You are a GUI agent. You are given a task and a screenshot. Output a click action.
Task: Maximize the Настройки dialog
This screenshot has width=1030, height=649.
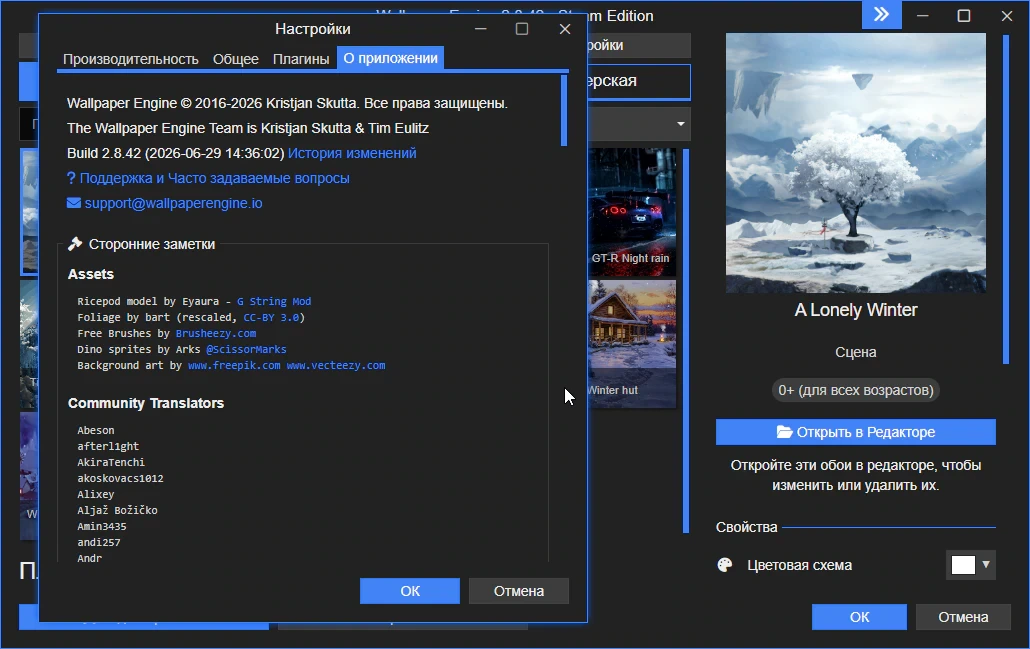pos(522,29)
